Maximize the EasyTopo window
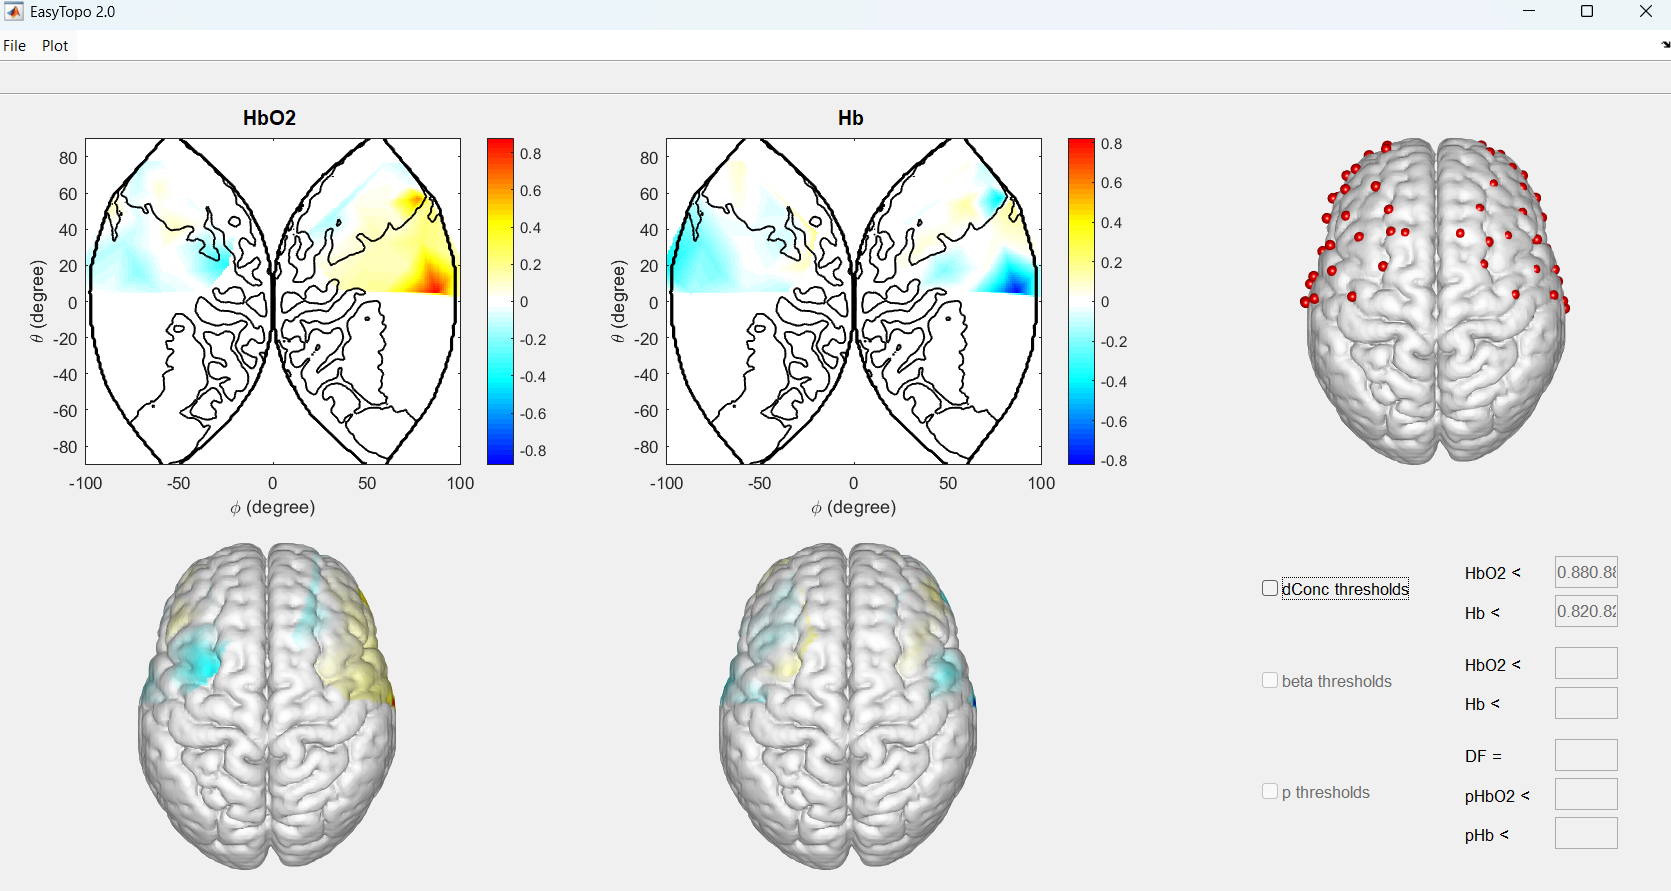The width and height of the screenshot is (1671, 891). click(1586, 12)
